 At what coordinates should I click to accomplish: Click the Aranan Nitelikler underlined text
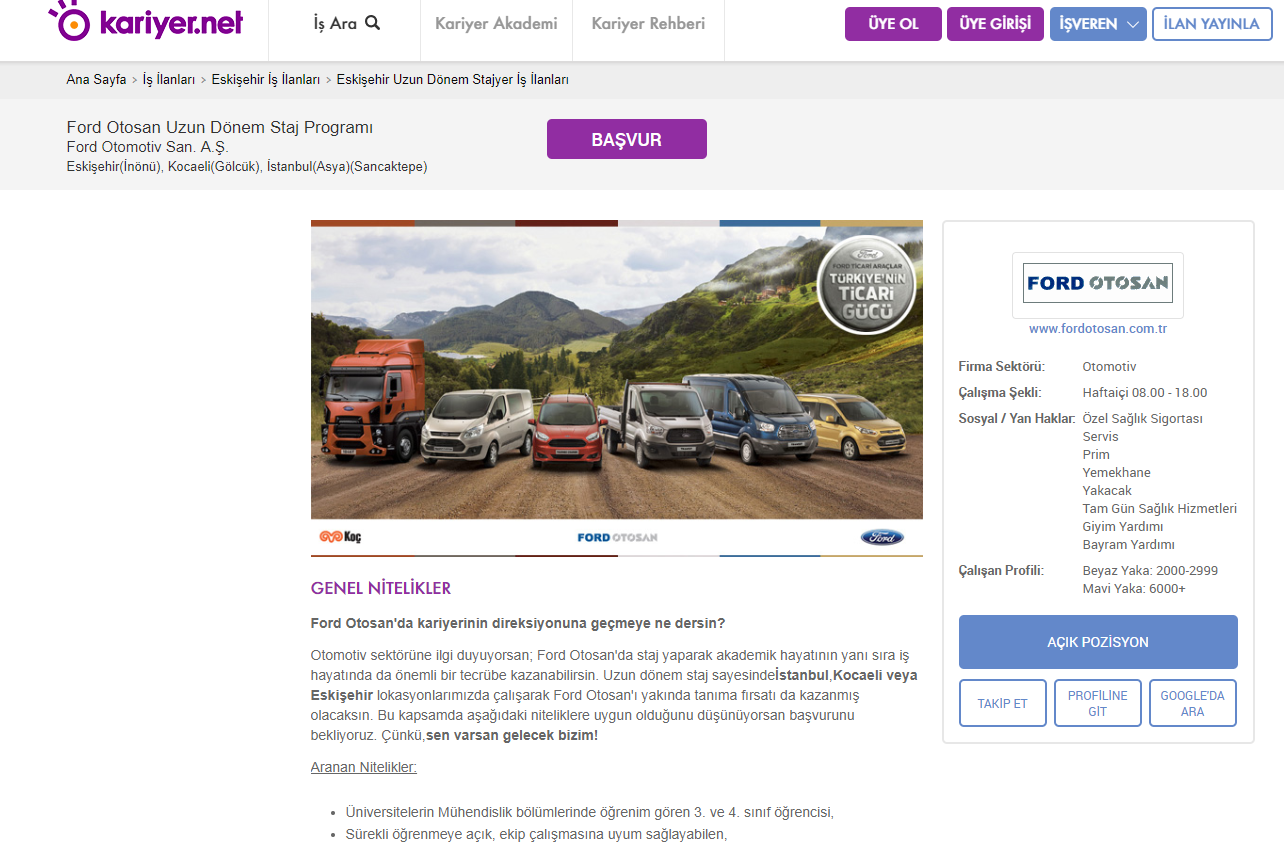(364, 767)
